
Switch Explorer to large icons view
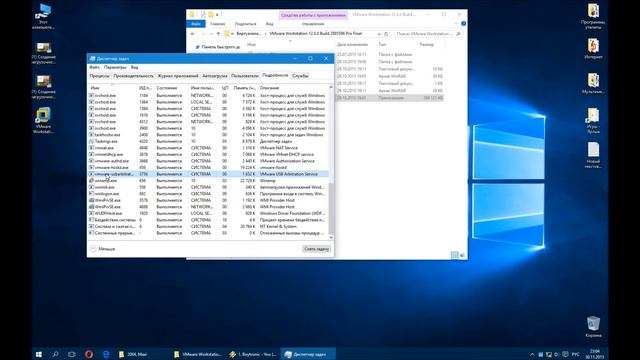[462, 255]
